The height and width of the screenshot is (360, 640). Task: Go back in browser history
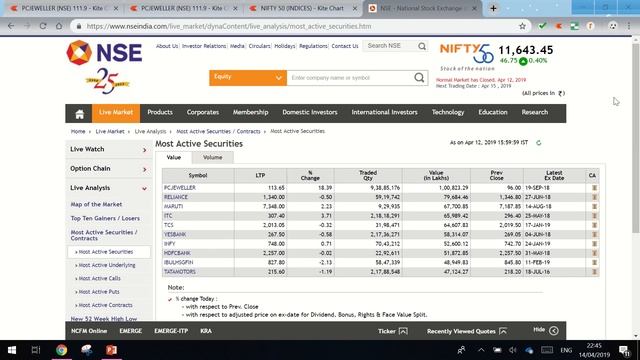click(x=11, y=26)
